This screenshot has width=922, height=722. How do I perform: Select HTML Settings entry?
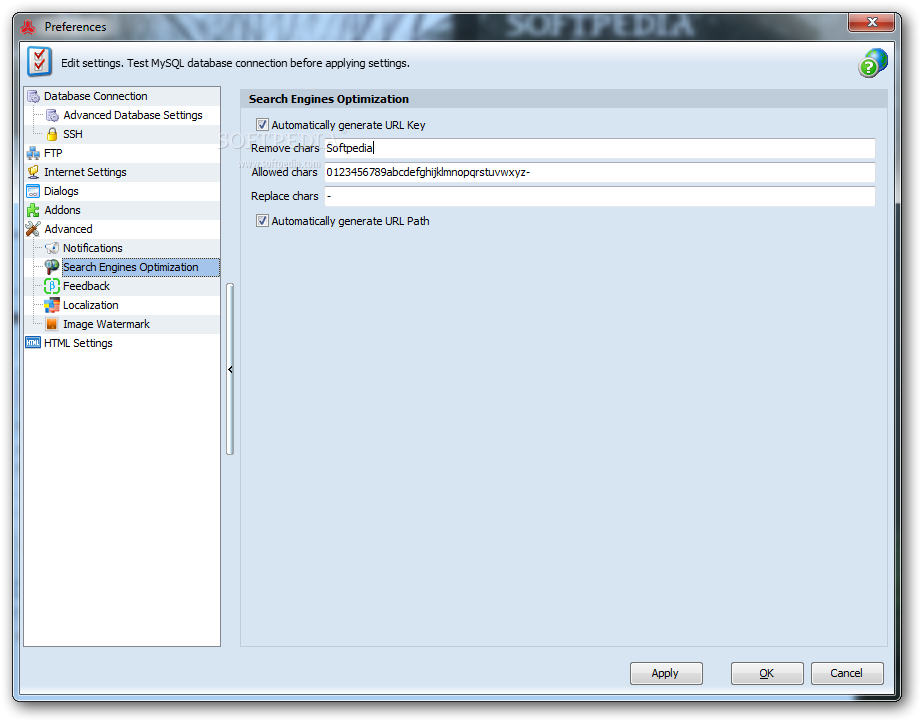(78, 343)
